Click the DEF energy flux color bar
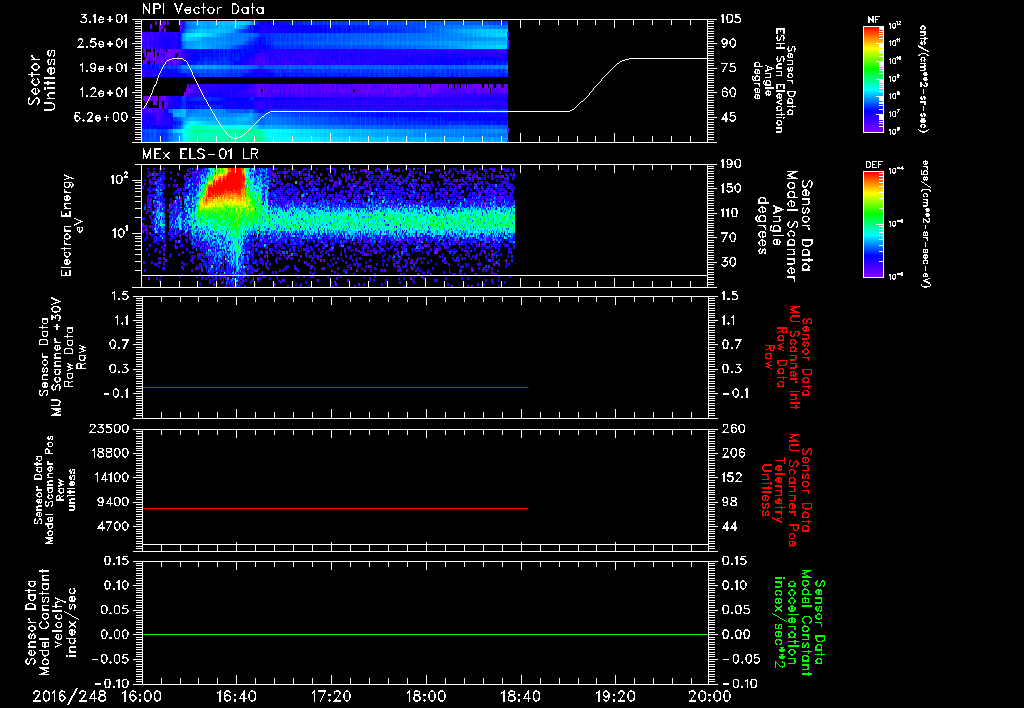1024x708 pixels. 874,224
